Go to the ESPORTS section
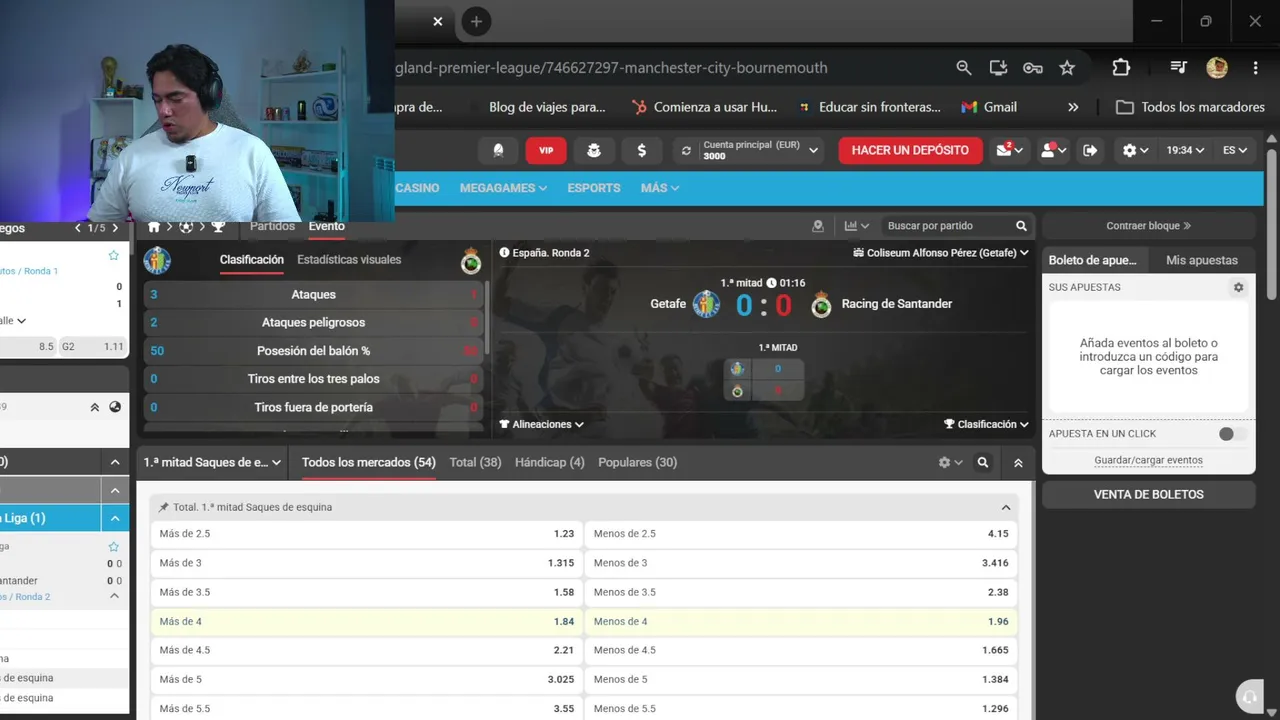This screenshot has height=720, width=1280. 594,188
